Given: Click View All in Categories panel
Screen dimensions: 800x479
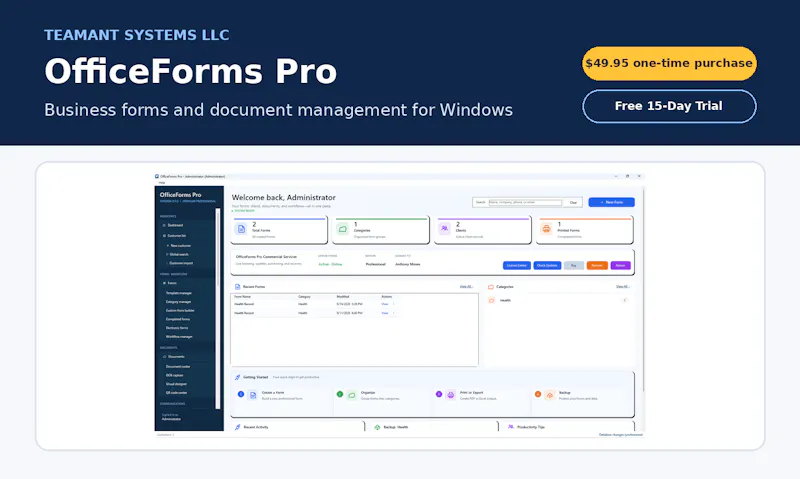Looking at the screenshot, I should click(622, 287).
